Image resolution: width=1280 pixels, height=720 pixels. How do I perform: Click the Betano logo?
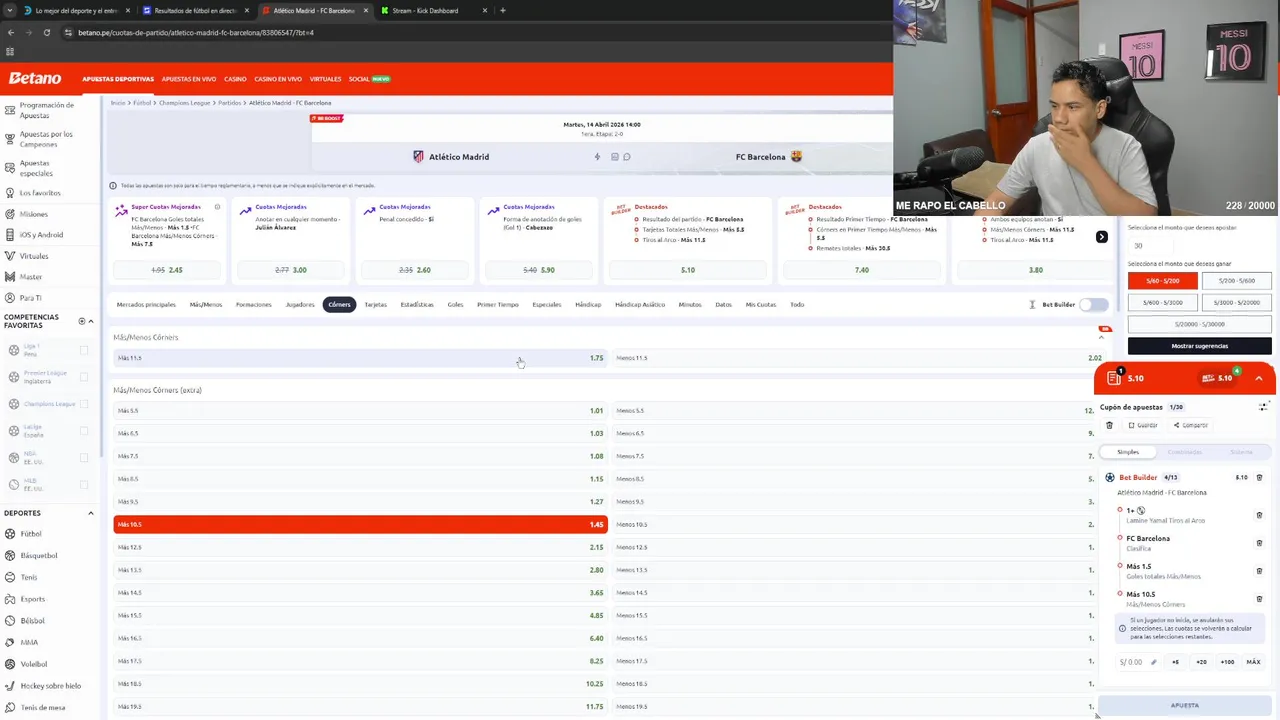coord(35,78)
